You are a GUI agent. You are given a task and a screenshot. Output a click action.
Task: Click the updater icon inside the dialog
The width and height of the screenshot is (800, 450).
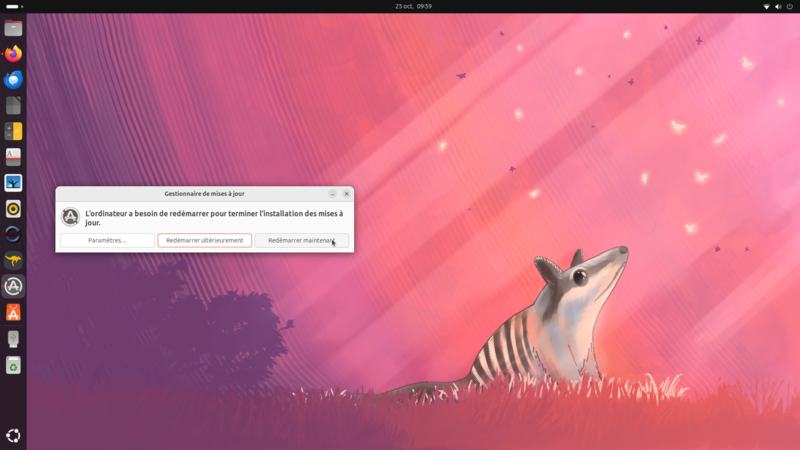[x=70, y=217]
